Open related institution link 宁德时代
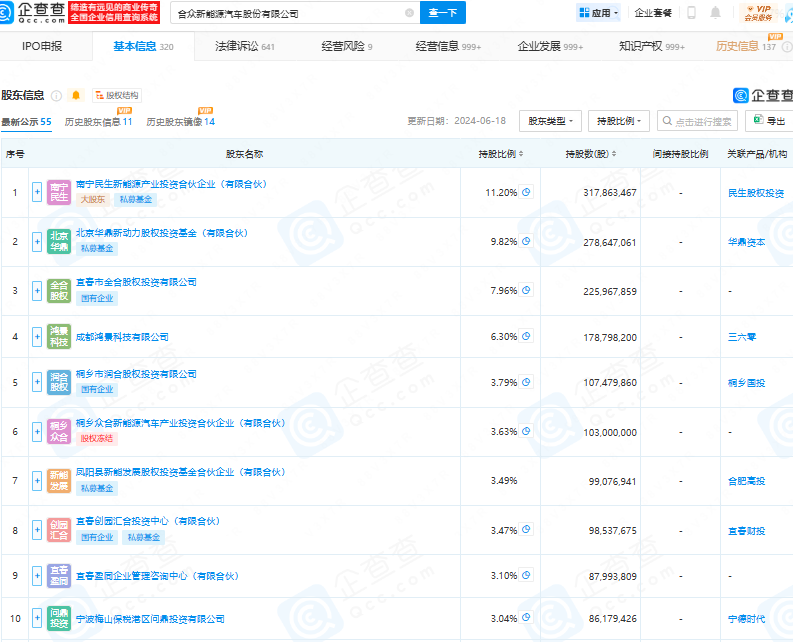Viewport: 793px width, 642px height. [746, 619]
